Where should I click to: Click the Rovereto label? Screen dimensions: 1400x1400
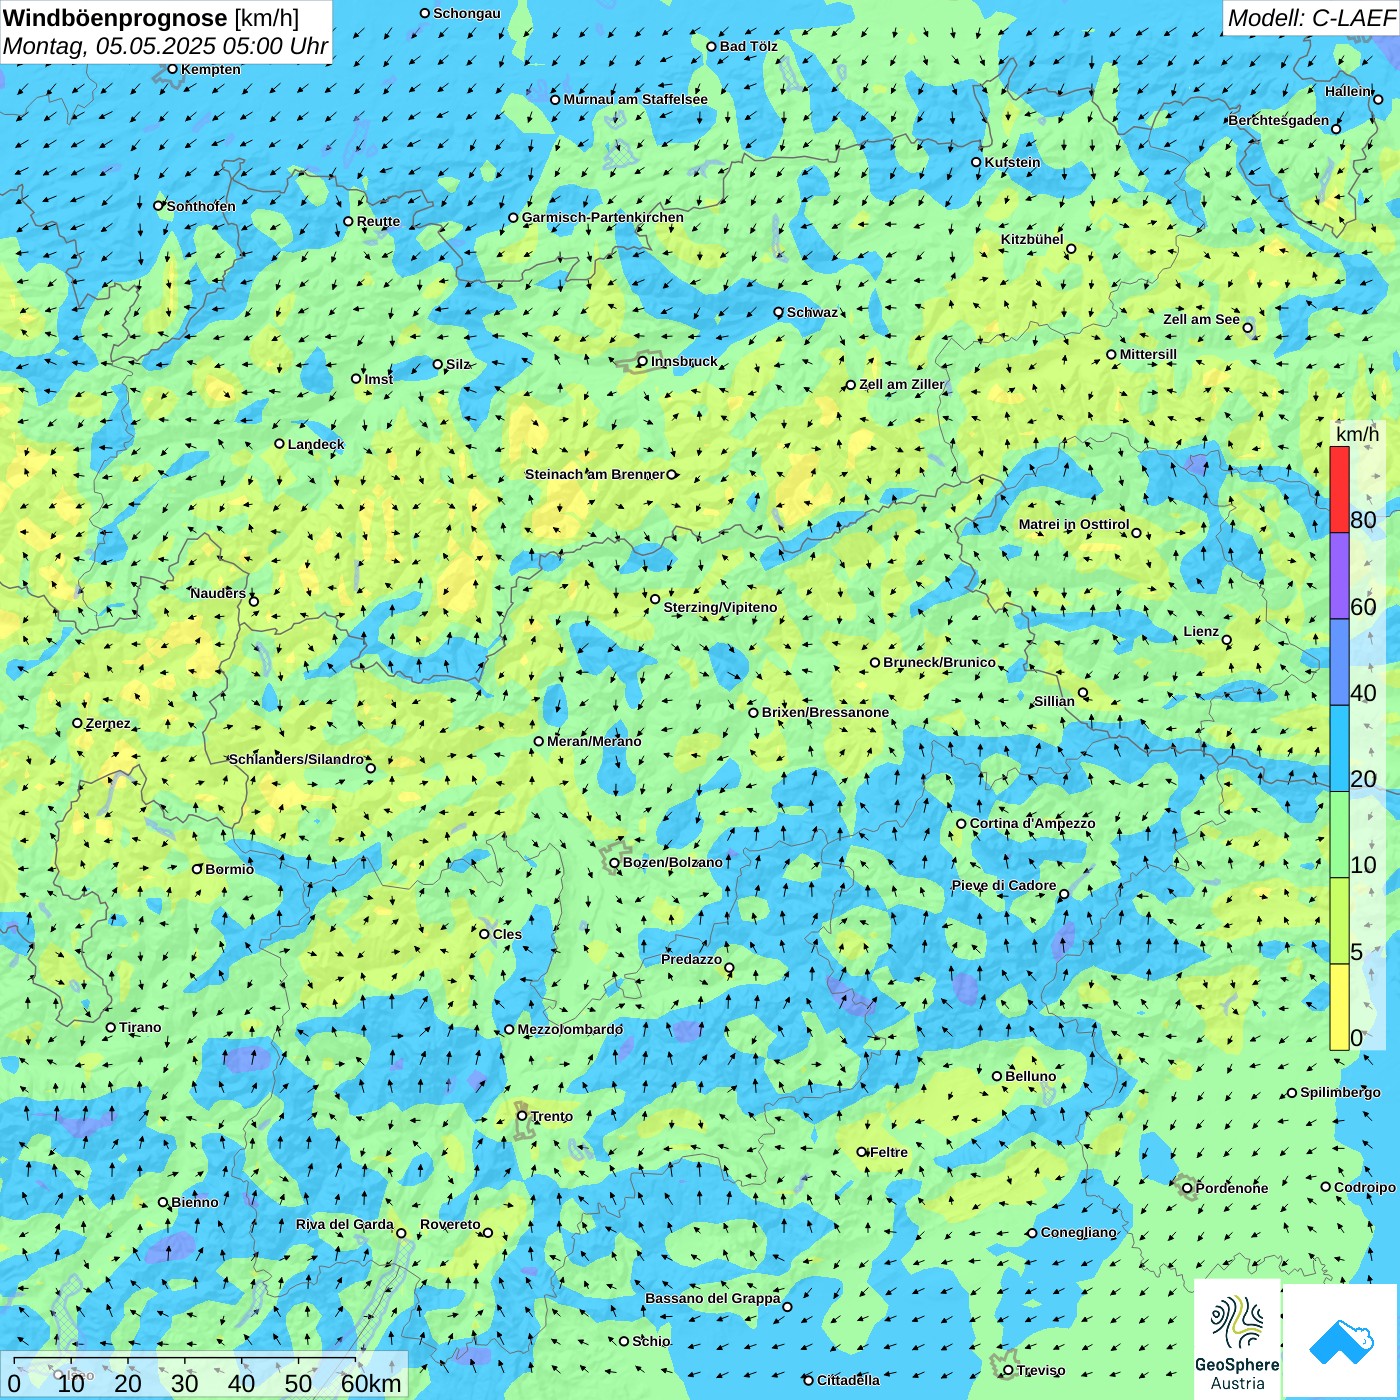click(450, 1224)
